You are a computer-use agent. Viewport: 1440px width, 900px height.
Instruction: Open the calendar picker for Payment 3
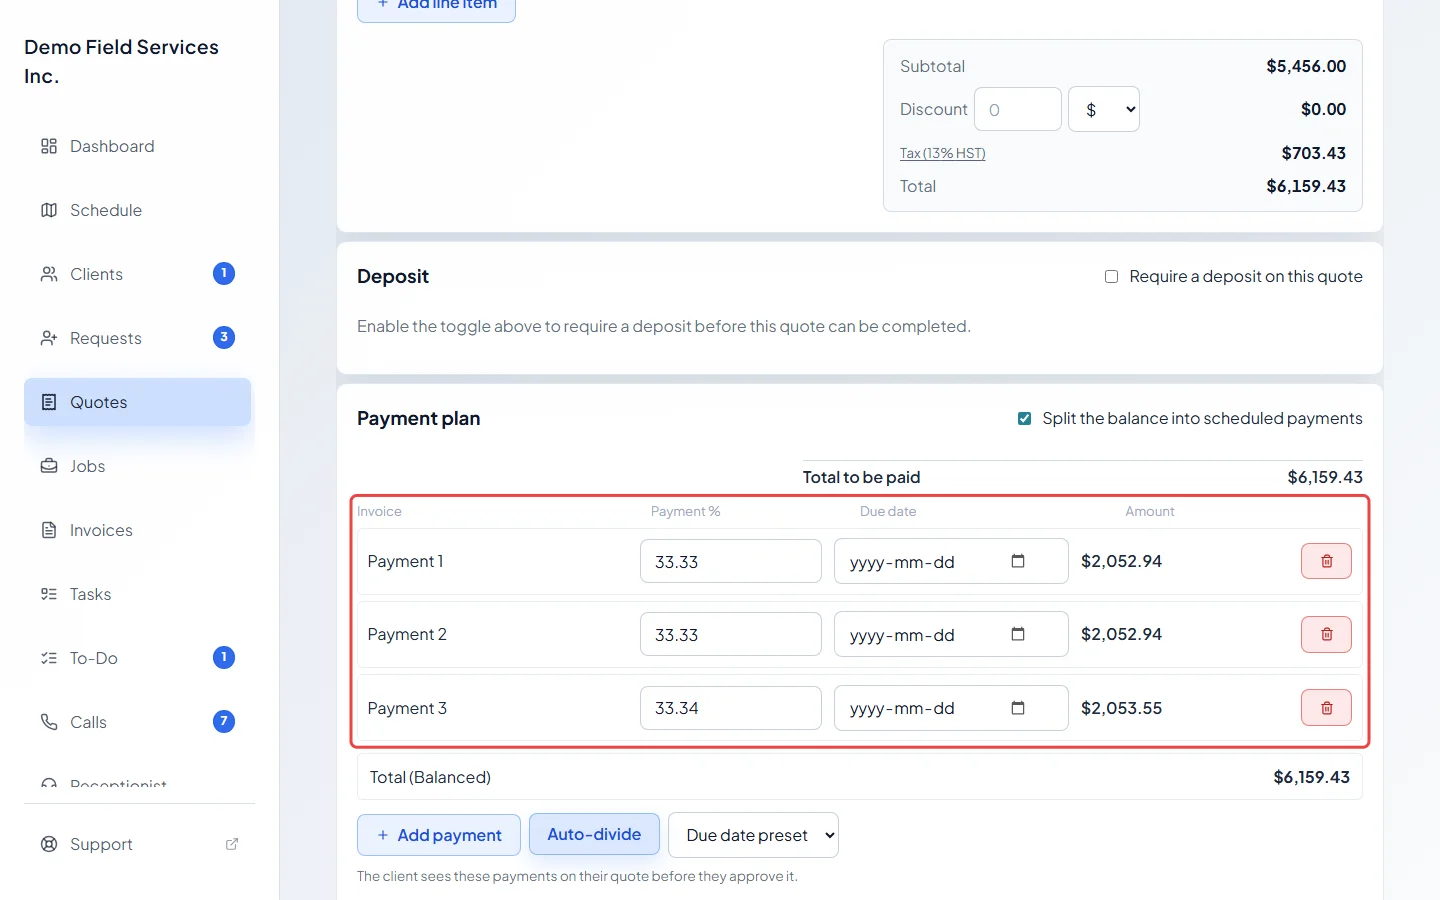click(x=1018, y=708)
